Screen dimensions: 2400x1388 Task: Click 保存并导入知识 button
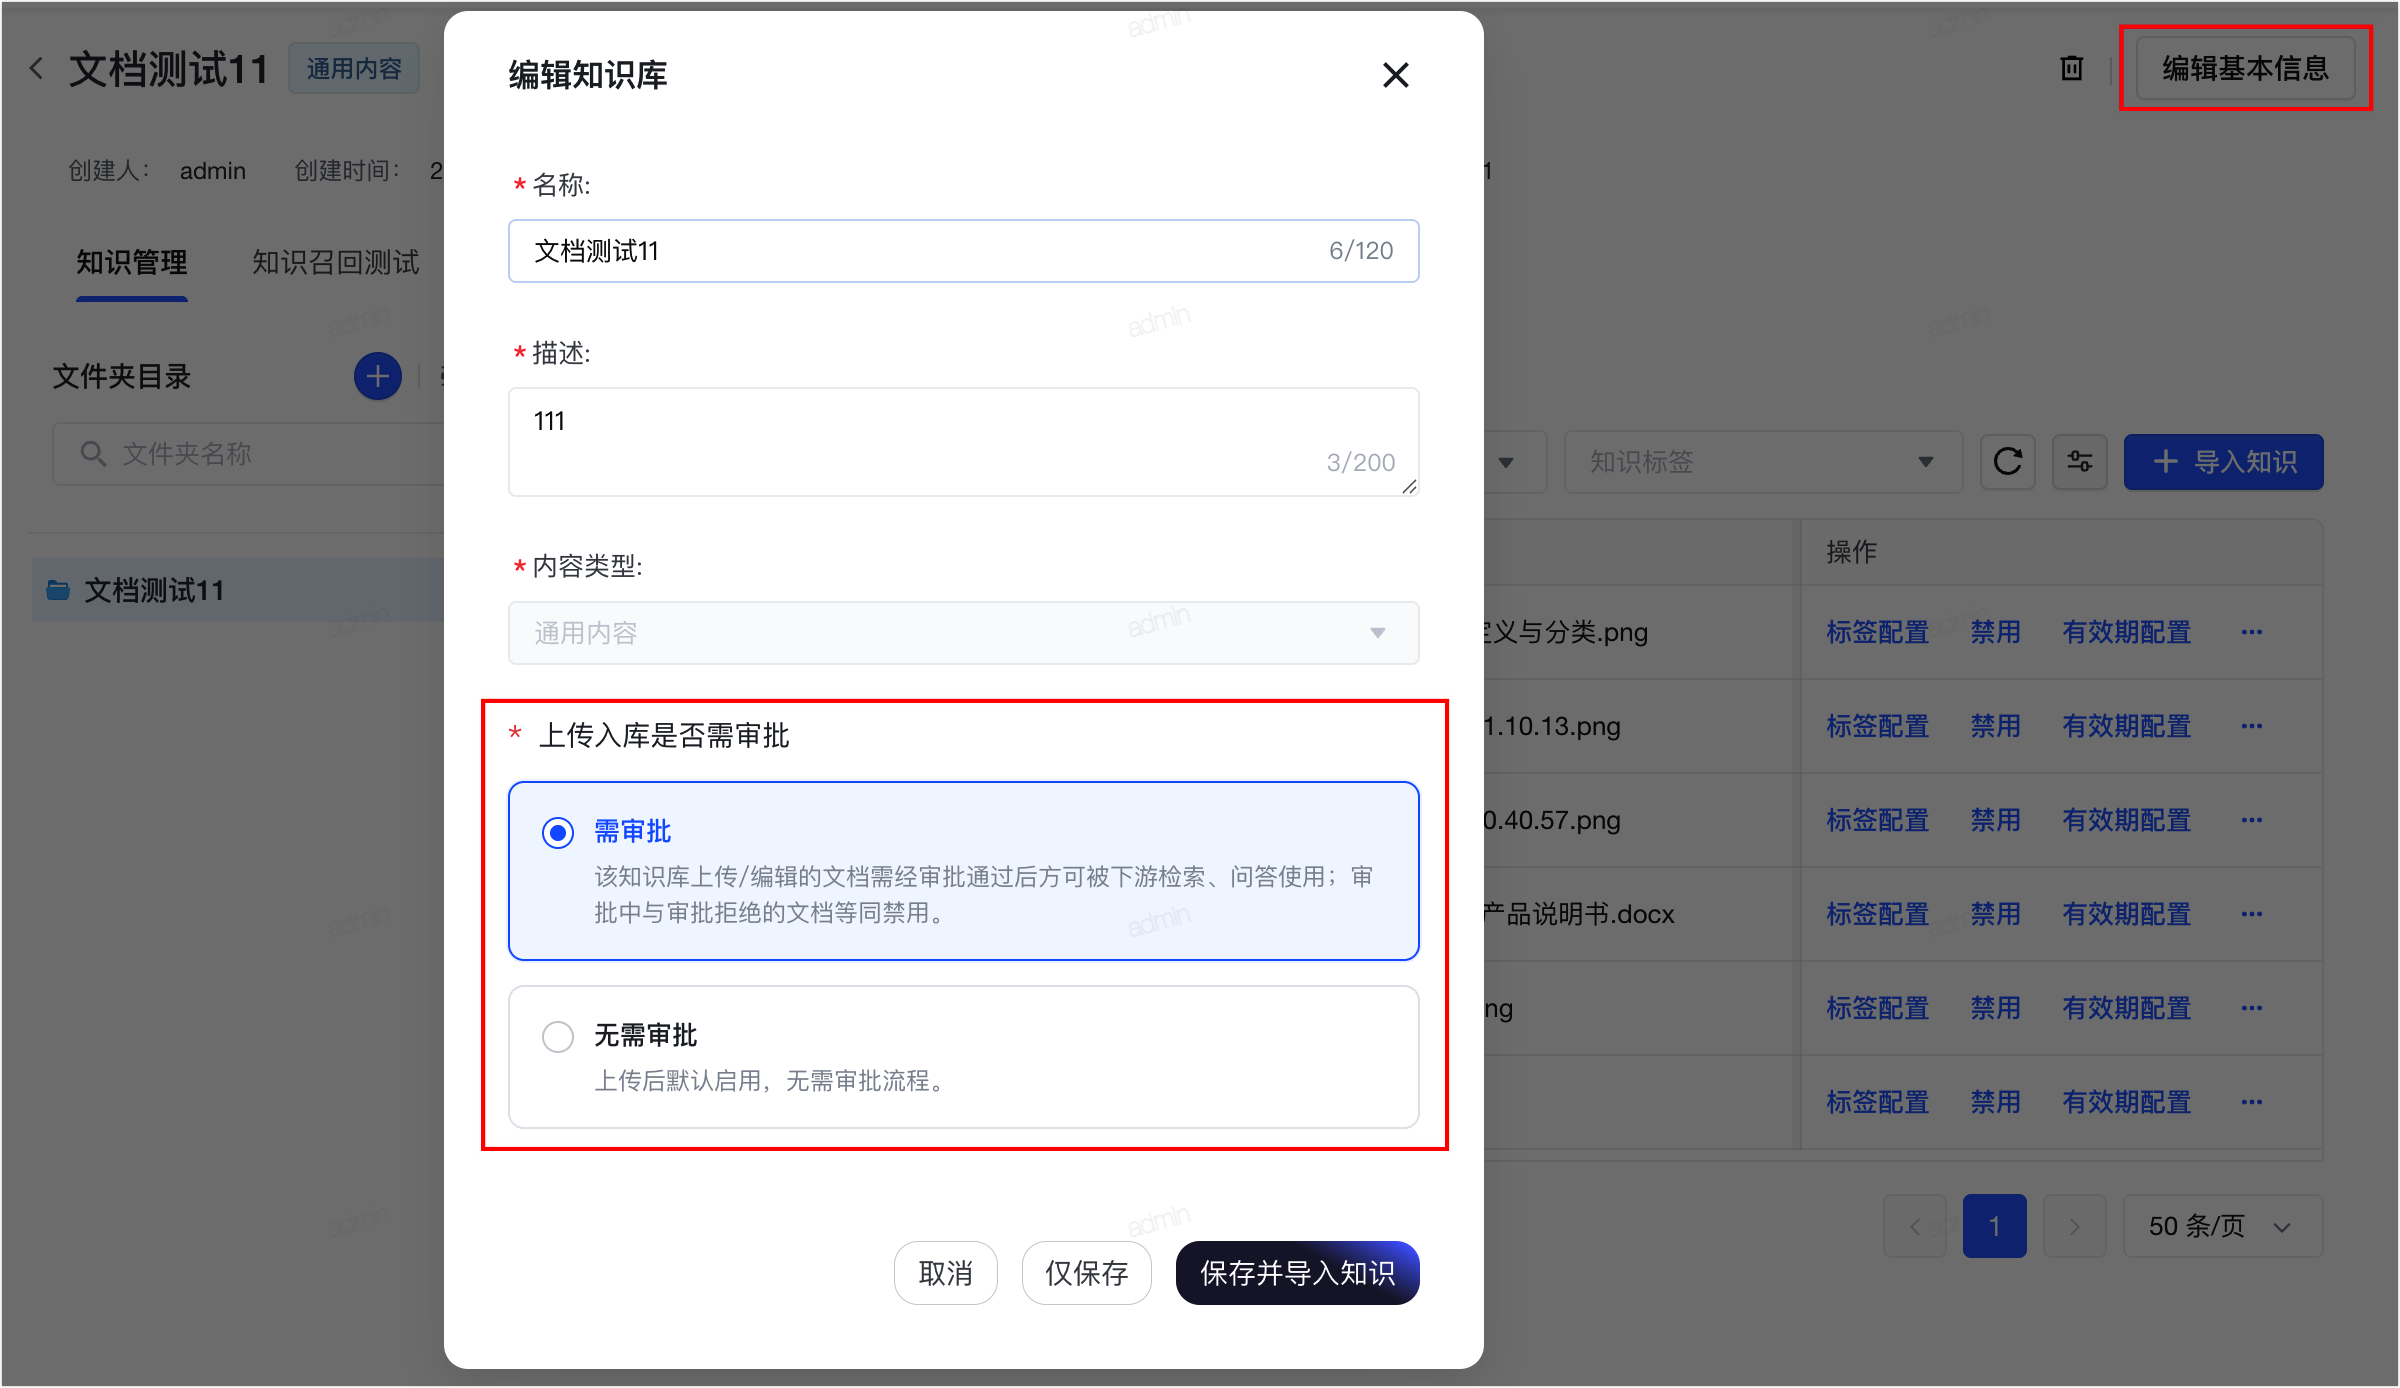tap(1297, 1273)
